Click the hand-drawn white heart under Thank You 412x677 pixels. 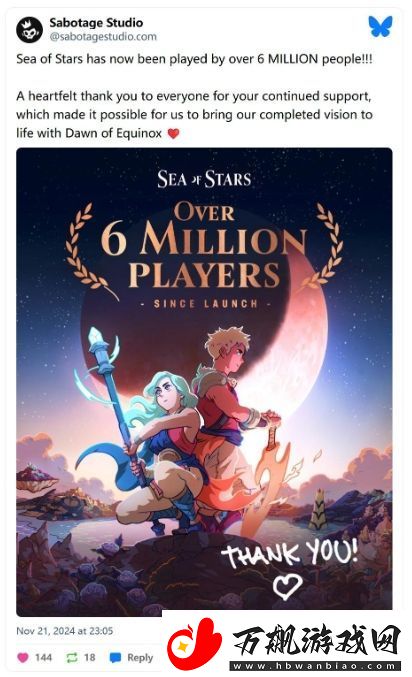pos(288,586)
